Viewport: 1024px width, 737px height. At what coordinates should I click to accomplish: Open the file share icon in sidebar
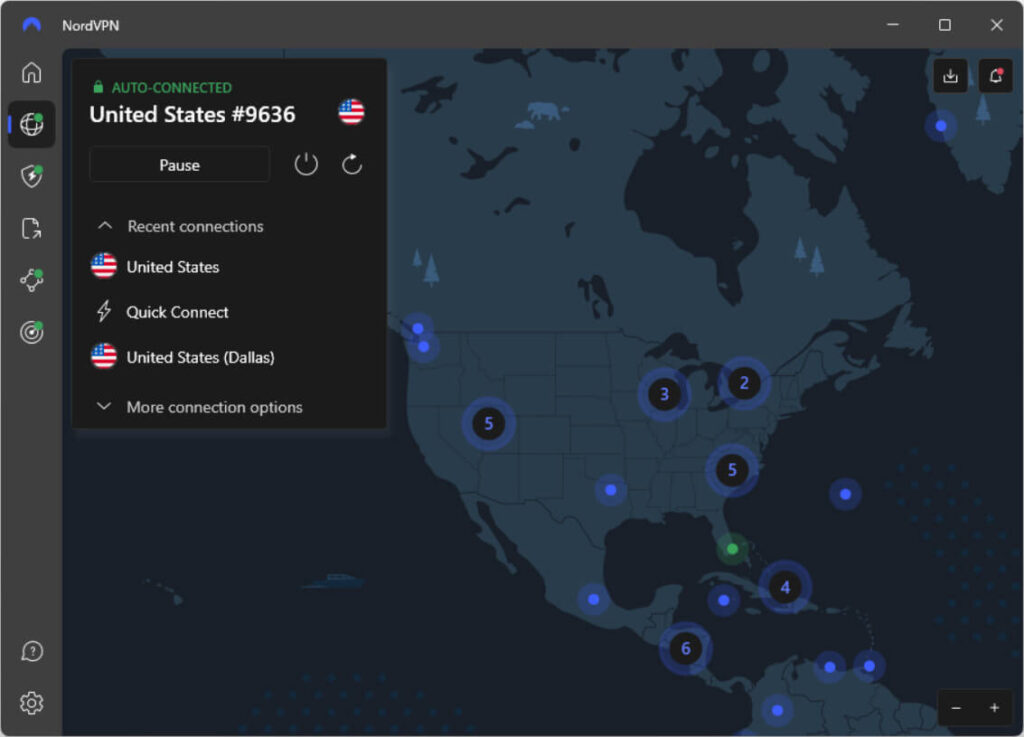(31, 228)
